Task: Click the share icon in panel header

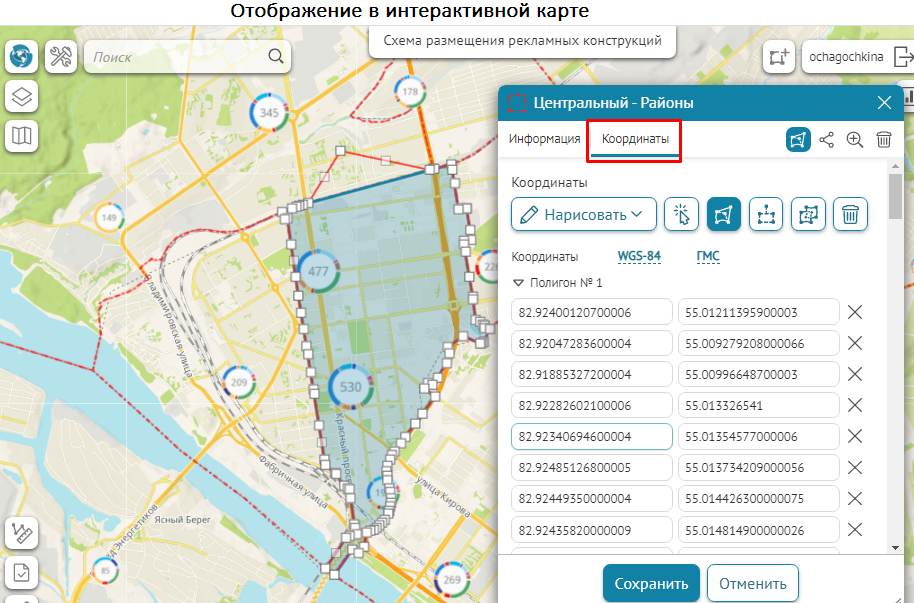Action: [826, 140]
